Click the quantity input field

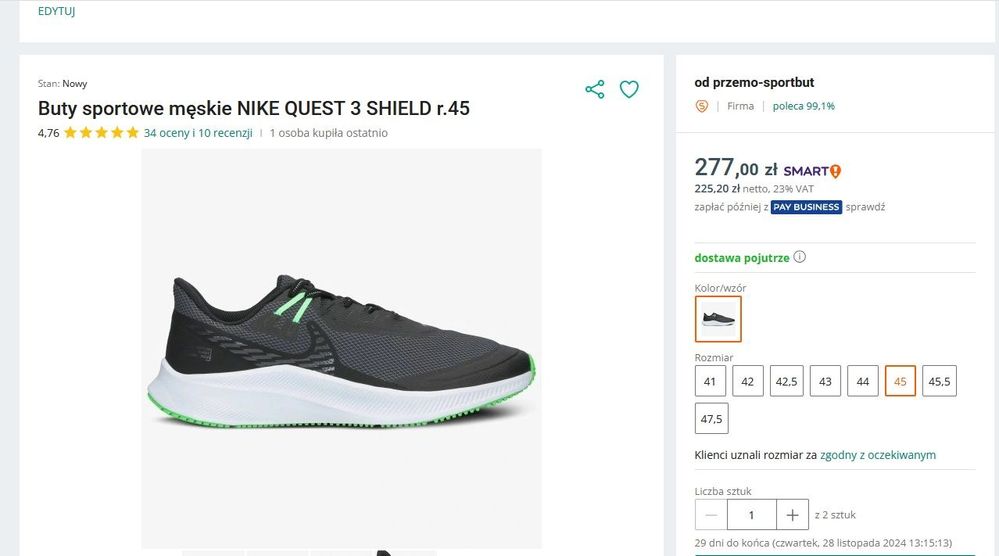[752, 515]
